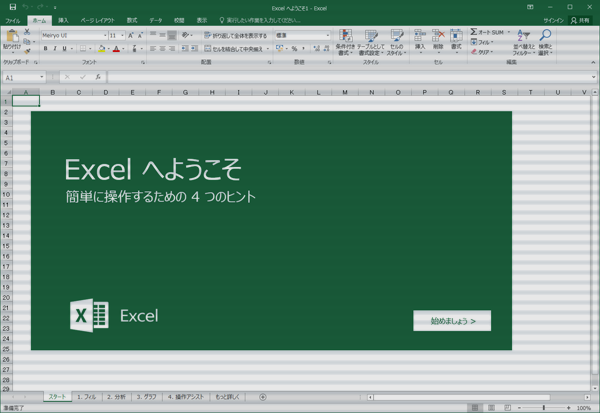Viewport: 600px width, 413px height.
Task: Open the クリア clear dropdown
Action: coord(482,52)
